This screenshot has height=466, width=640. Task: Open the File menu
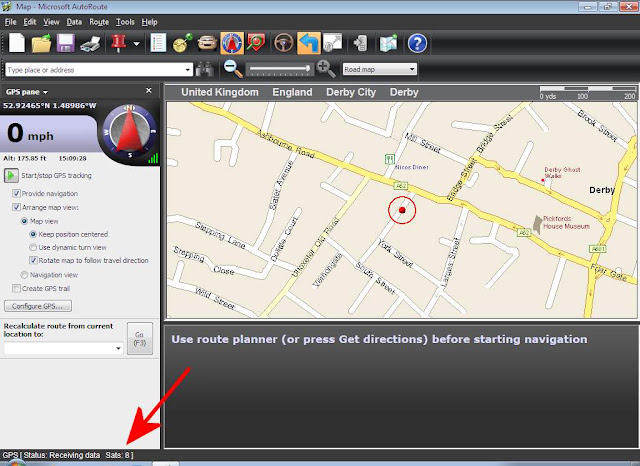pos(10,22)
